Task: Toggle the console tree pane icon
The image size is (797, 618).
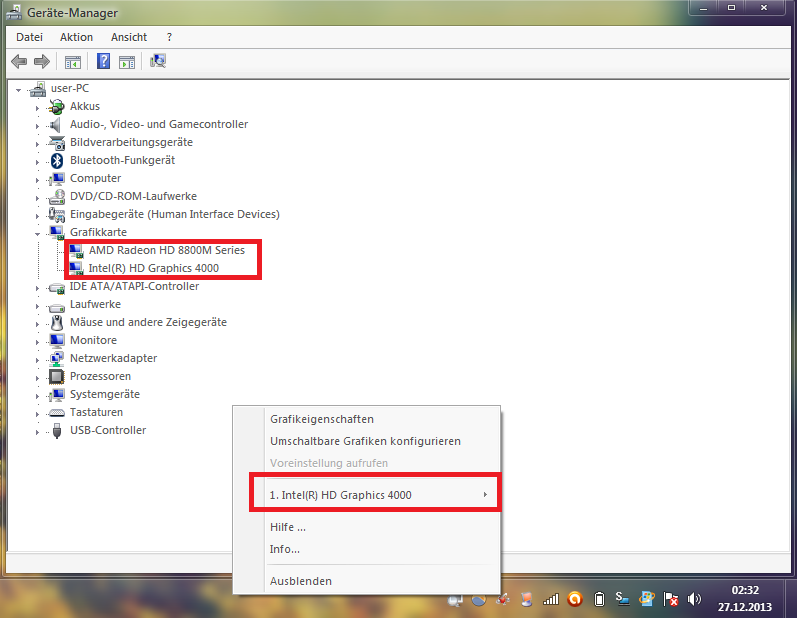Action: [73, 62]
